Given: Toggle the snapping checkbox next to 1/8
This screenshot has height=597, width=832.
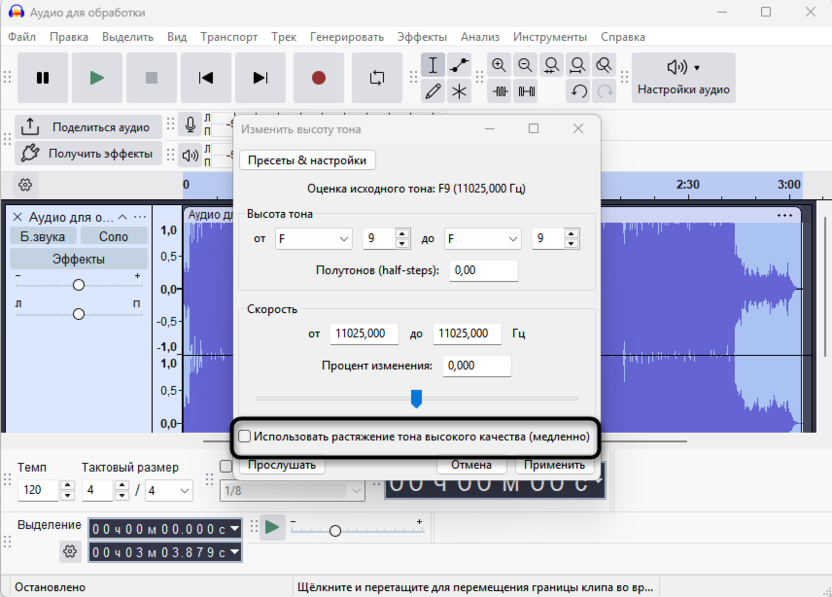Looking at the screenshot, I should [x=226, y=466].
